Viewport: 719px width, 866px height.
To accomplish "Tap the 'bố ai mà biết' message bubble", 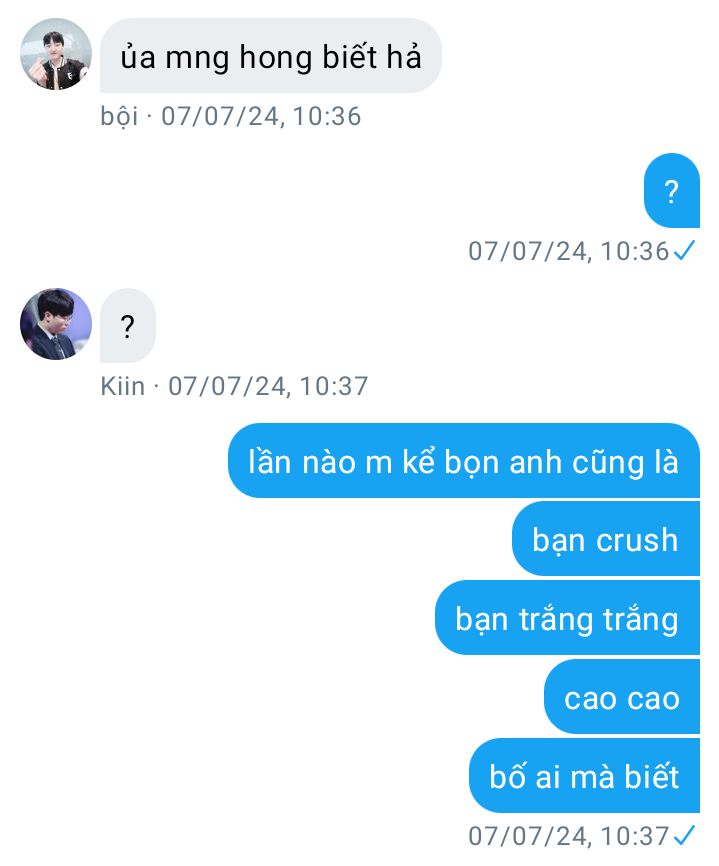I will [x=584, y=776].
